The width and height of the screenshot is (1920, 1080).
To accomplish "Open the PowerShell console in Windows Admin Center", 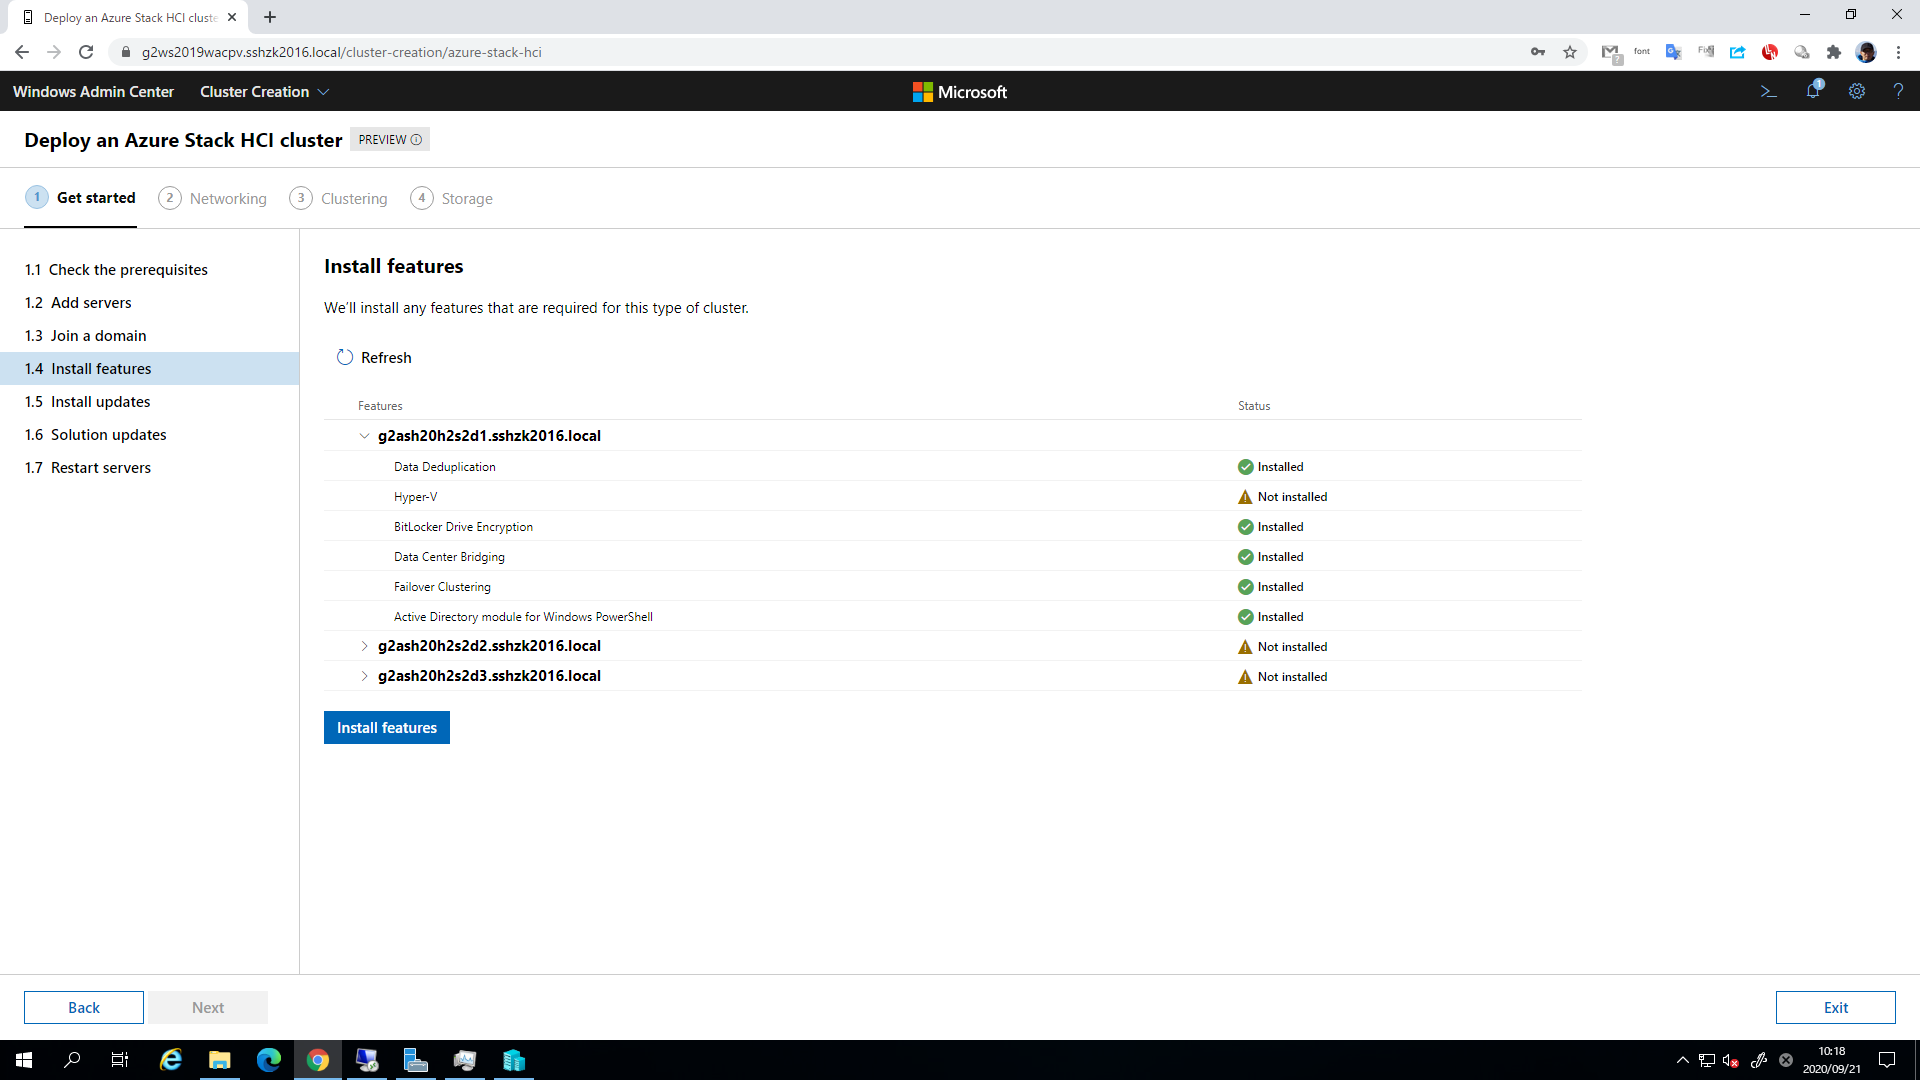I will (x=1768, y=91).
